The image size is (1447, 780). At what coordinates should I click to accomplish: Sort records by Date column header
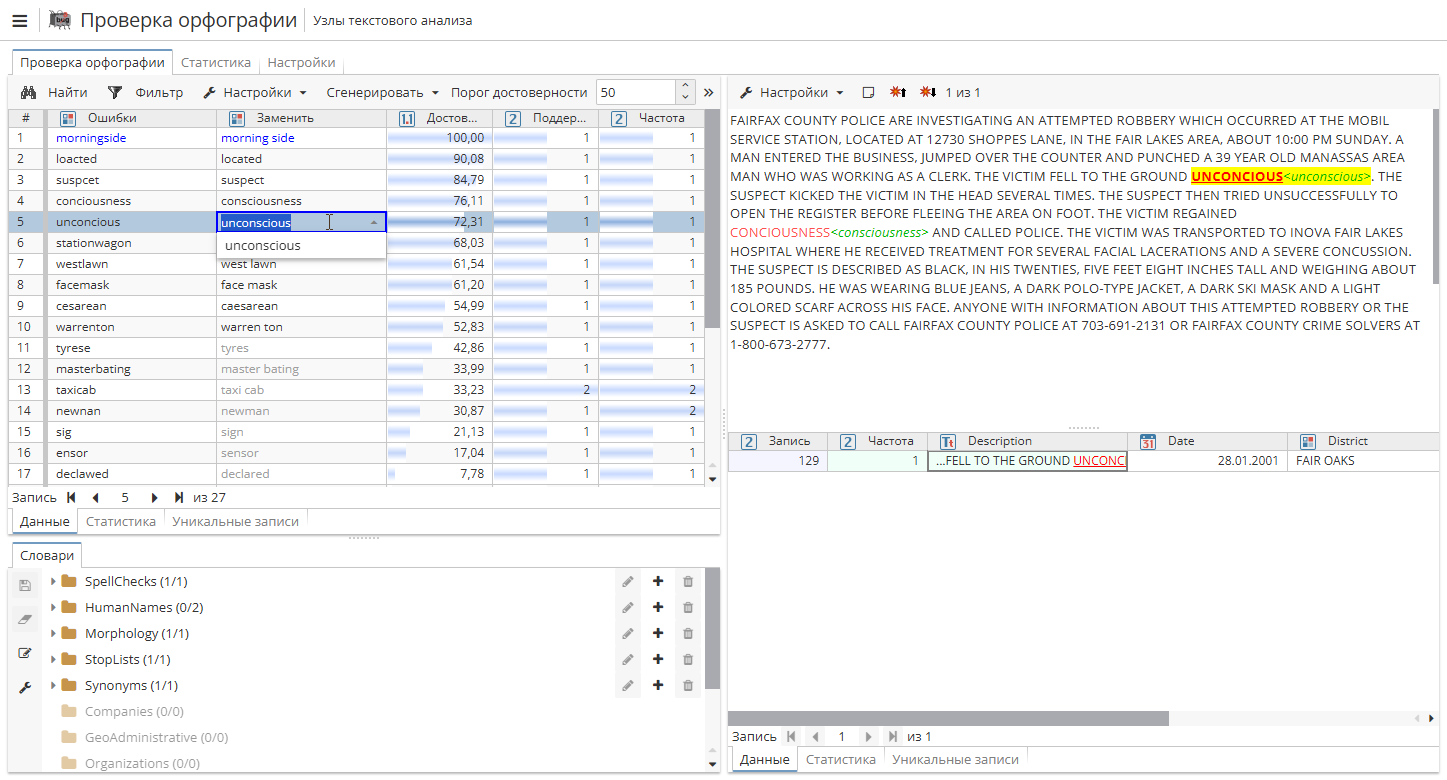point(1207,441)
